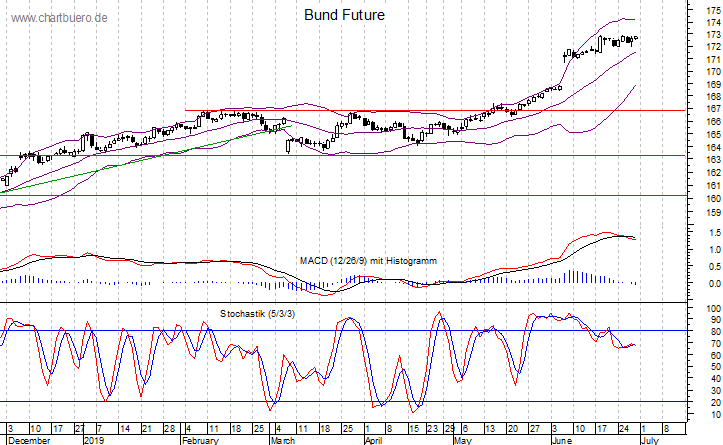
Task: Click the July month label
Action: [650, 440]
